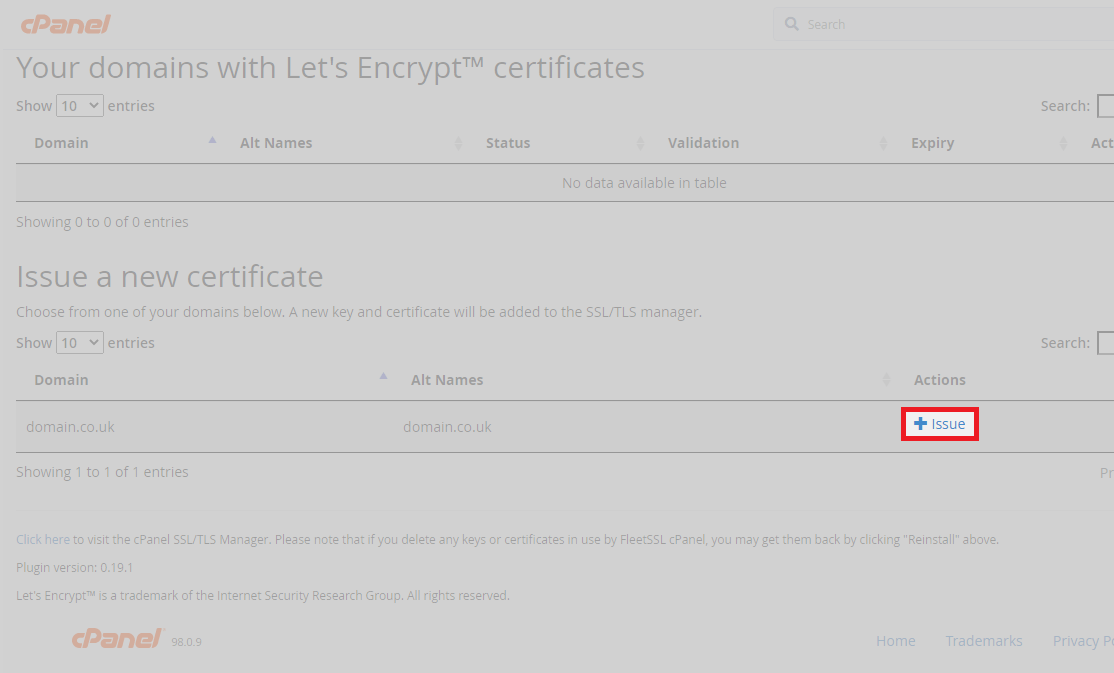Sort certificates table by Expiry arrows
This screenshot has width=1114, height=673.
[1063, 143]
